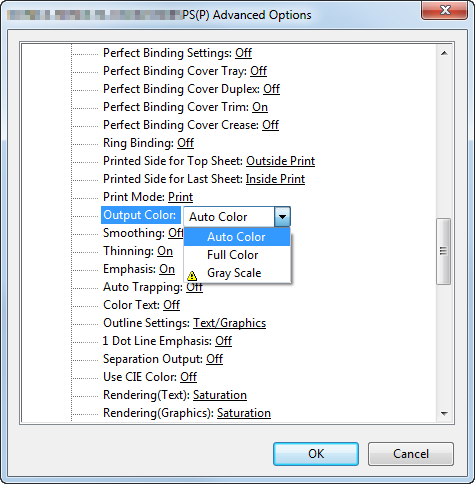Change Rendering(Text) Saturation setting
This screenshot has width=475, height=484.
[x=220, y=395]
